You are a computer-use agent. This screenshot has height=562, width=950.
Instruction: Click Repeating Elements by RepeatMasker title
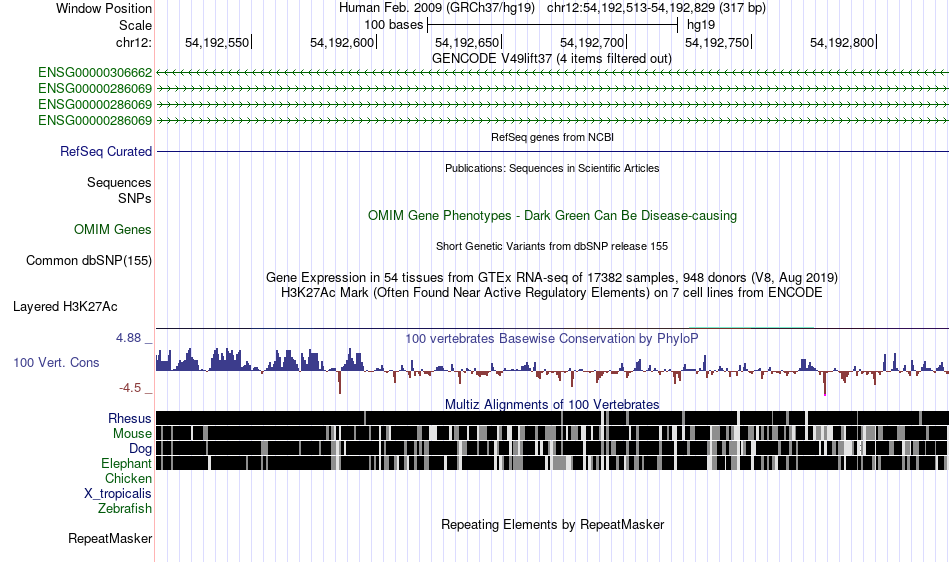(553, 524)
